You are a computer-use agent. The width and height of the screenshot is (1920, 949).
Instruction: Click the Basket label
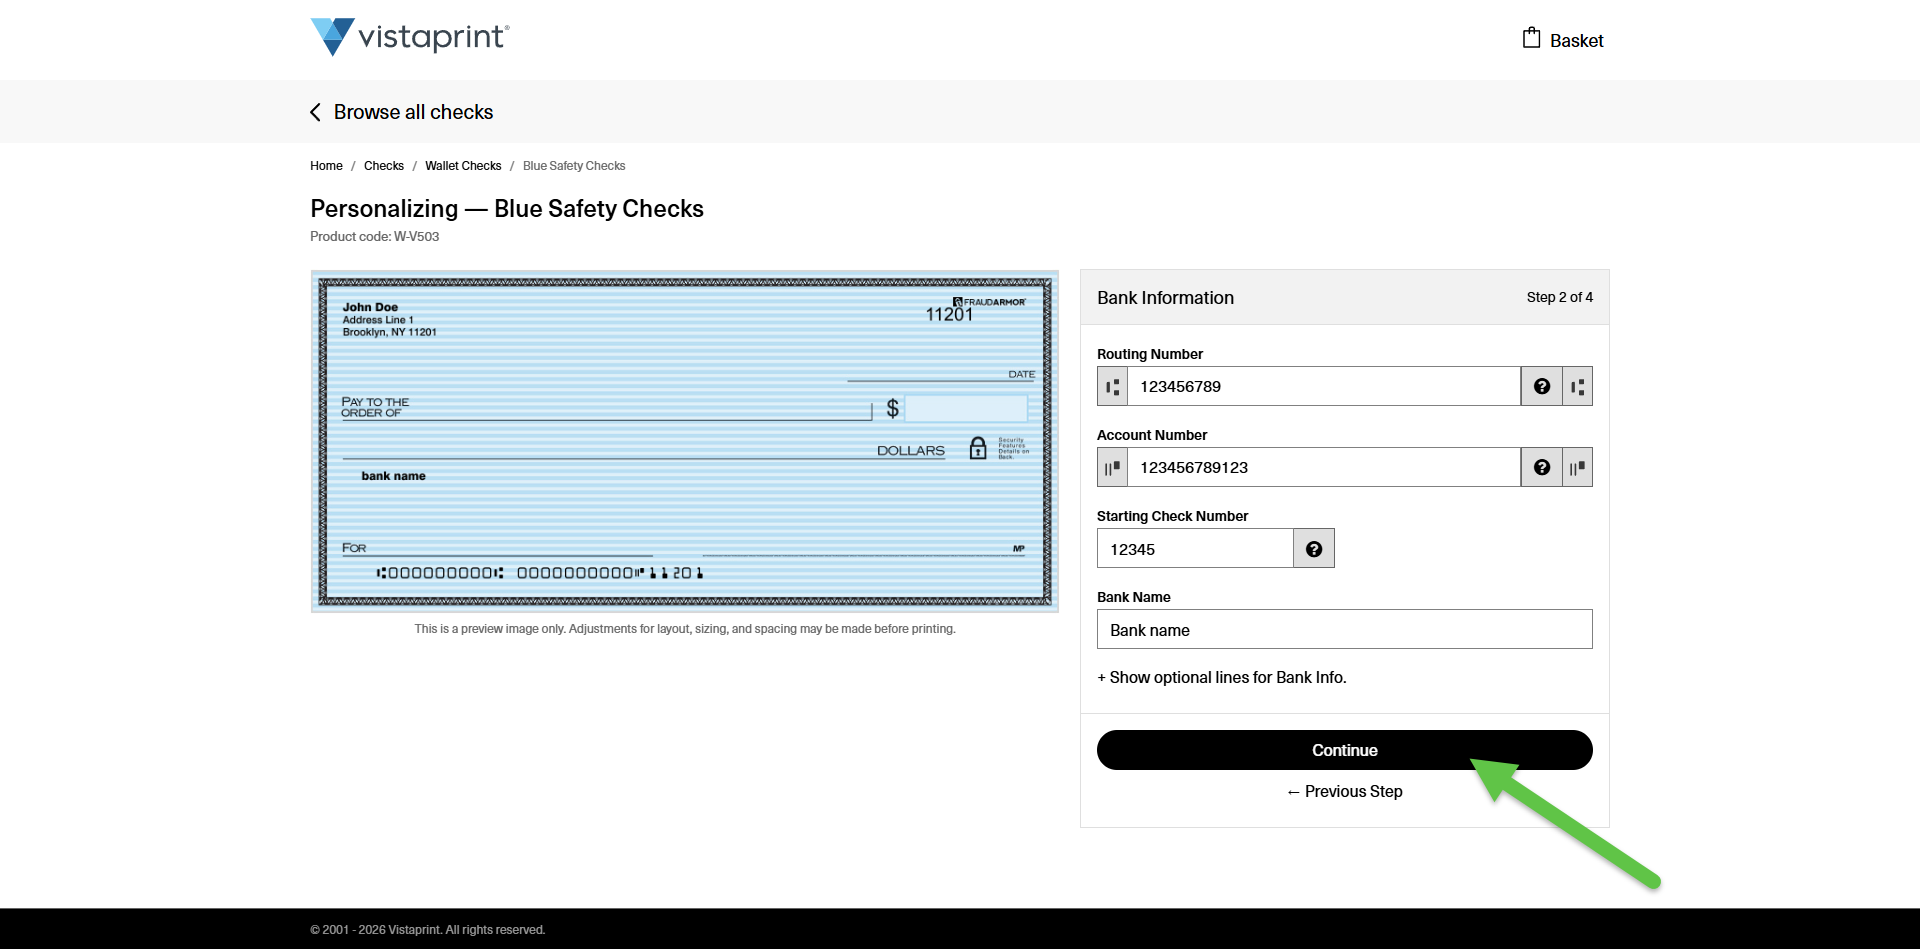(1576, 41)
